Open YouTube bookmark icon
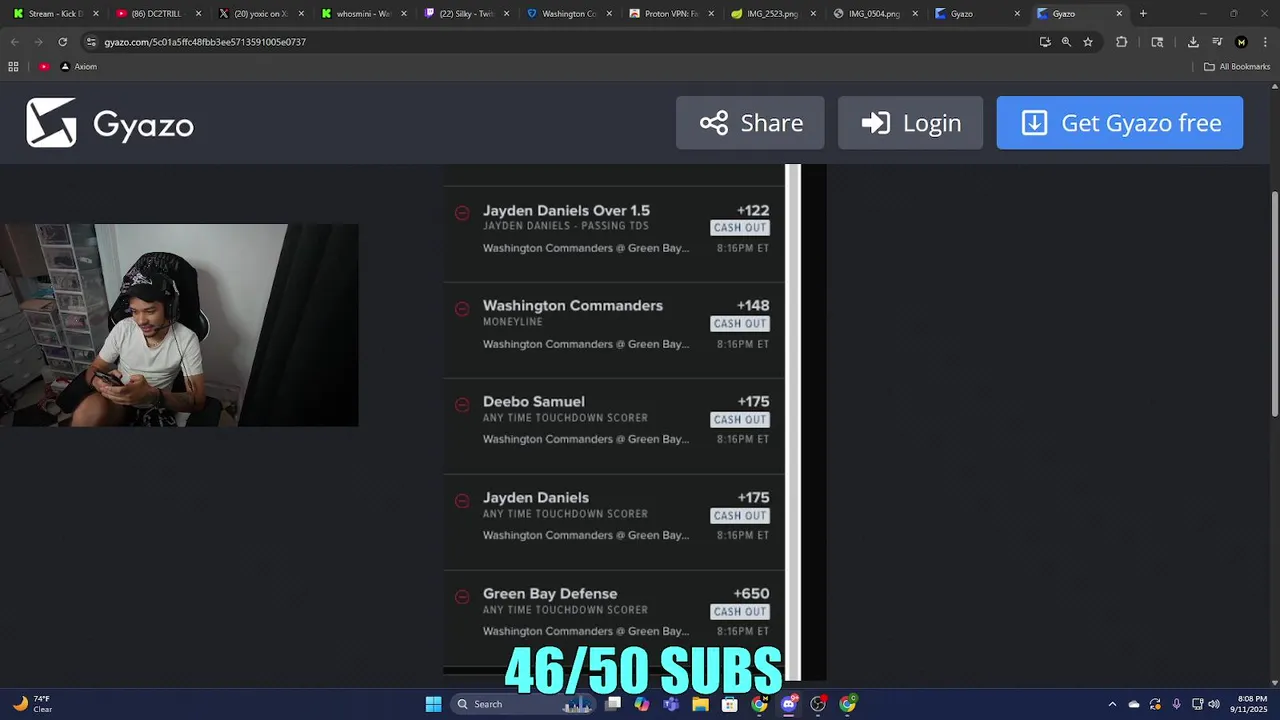The image size is (1280, 720). click(x=44, y=67)
